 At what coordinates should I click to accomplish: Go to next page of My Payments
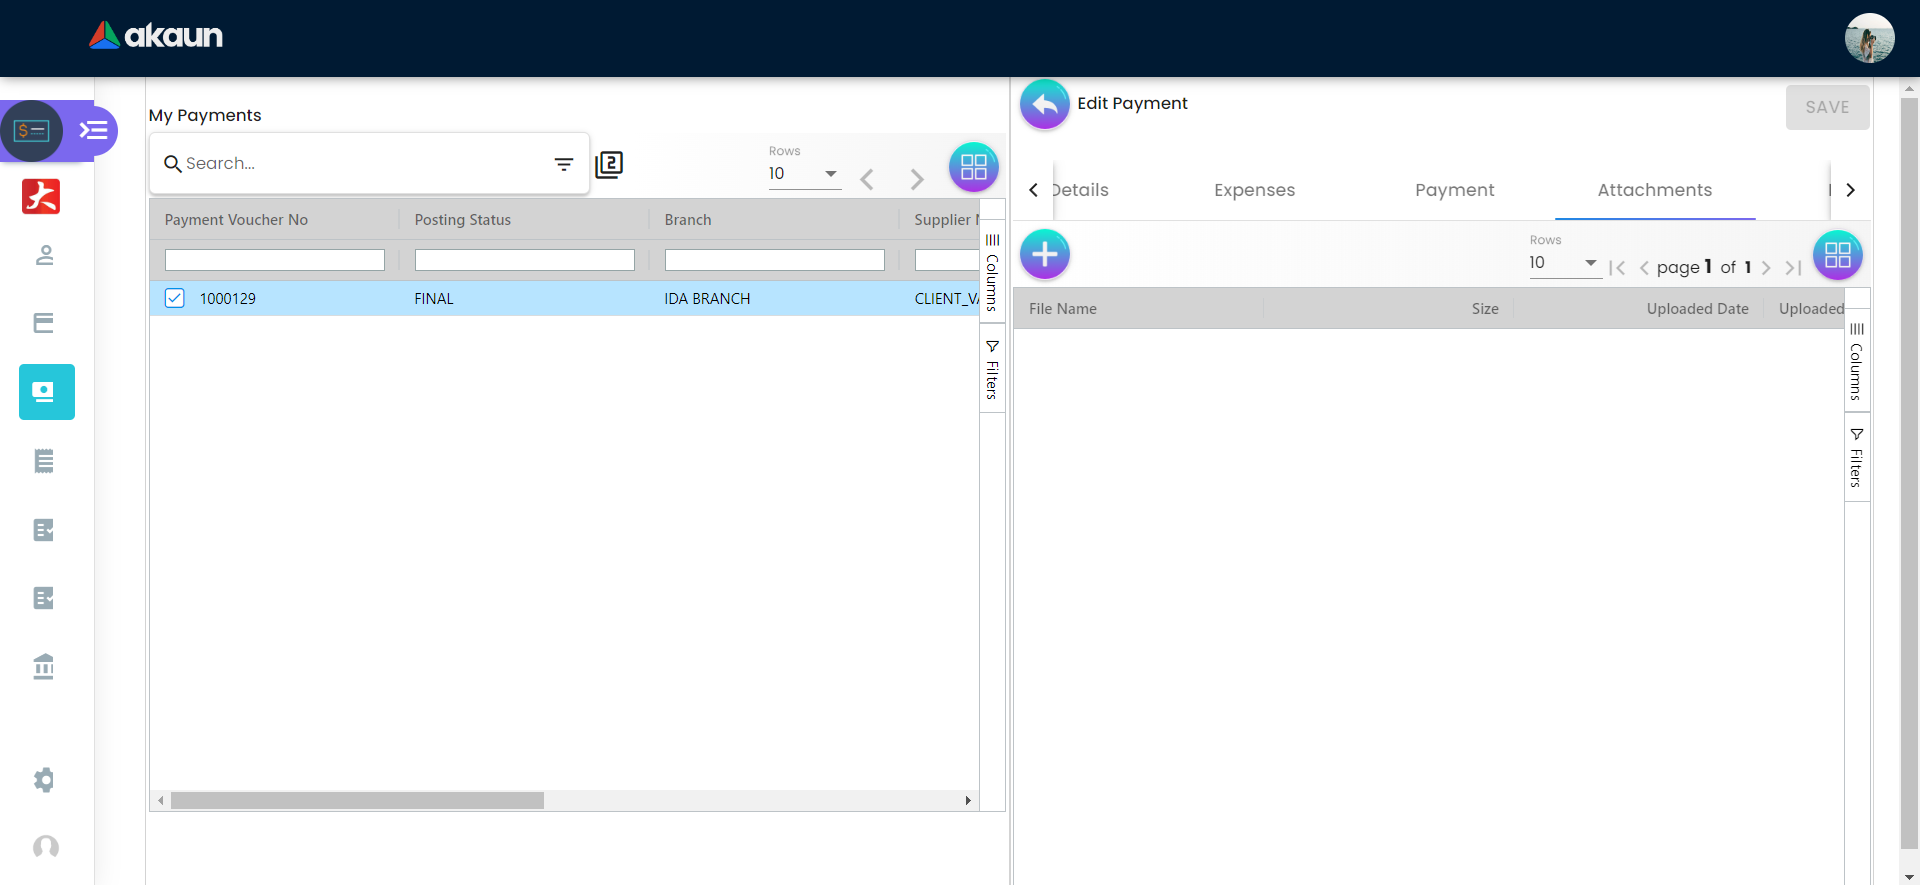tap(917, 179)
